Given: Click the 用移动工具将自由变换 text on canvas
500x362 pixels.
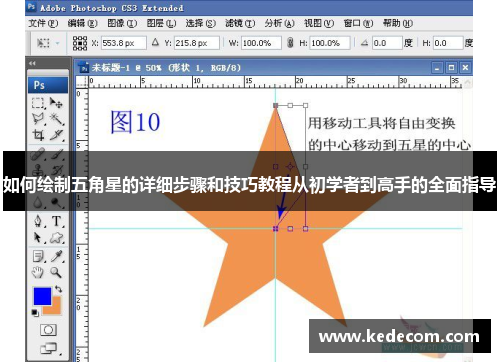Looking at the screenshot, I should pos(381,123).
